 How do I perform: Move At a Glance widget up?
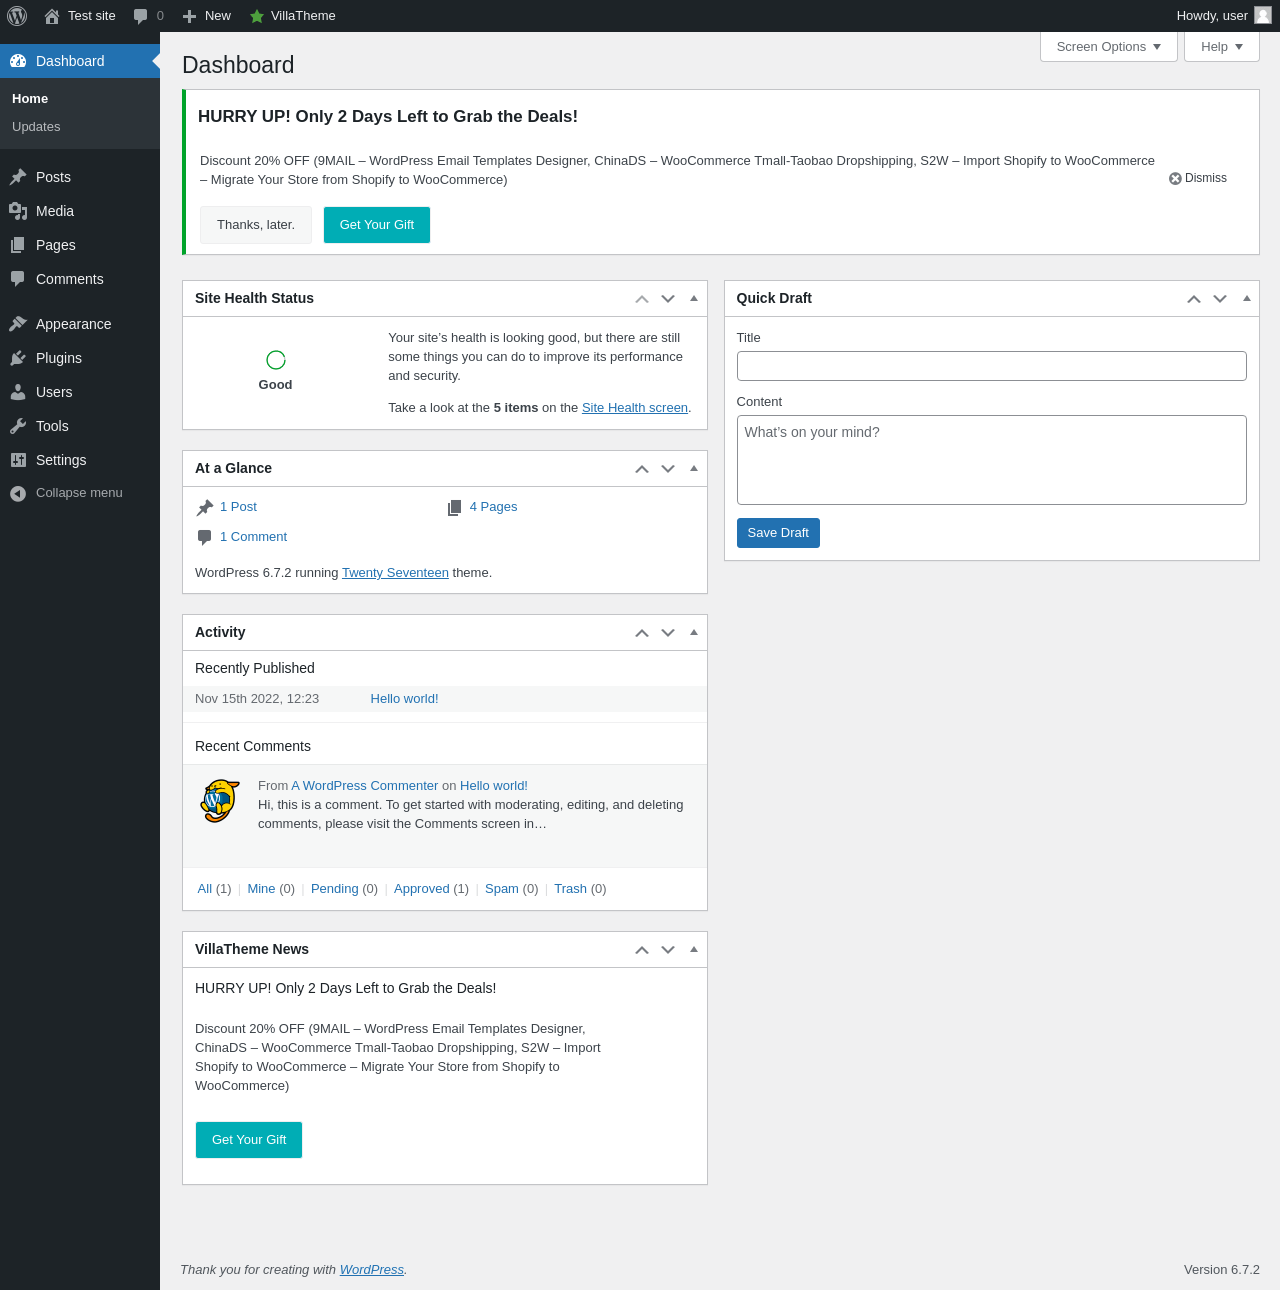(642, 469)
